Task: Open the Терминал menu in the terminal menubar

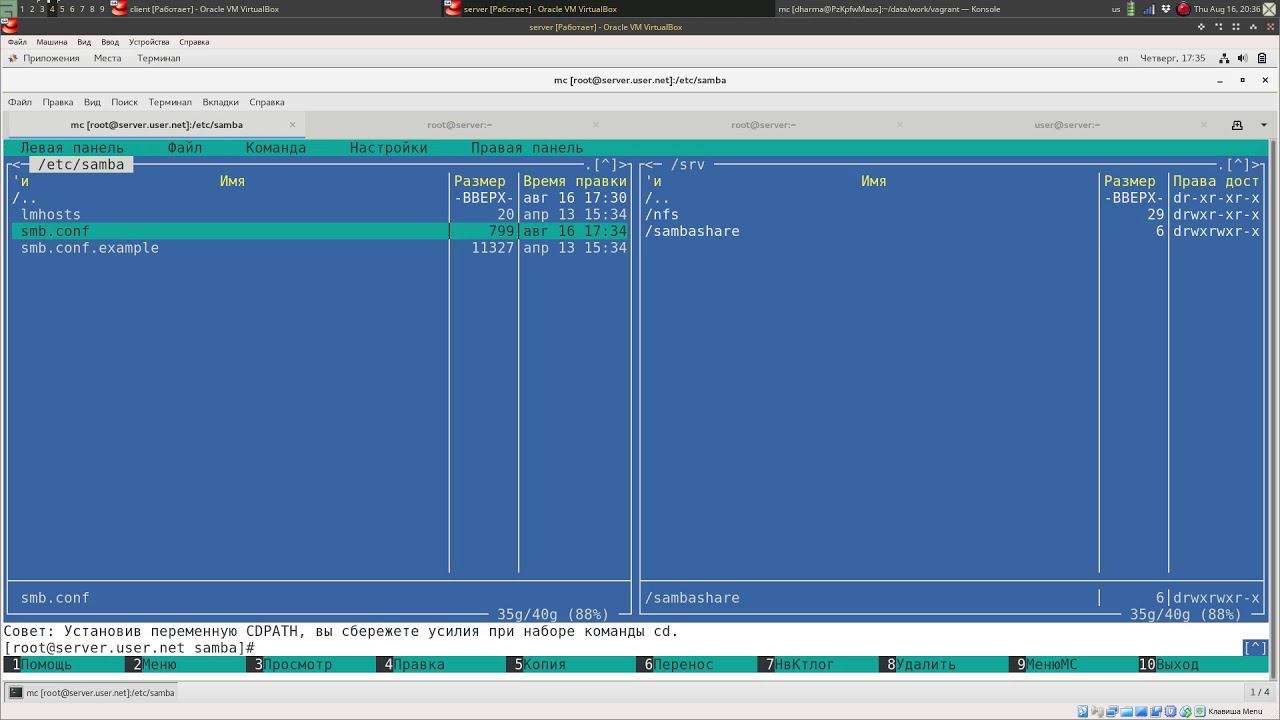Action: (x=170, y=102)
